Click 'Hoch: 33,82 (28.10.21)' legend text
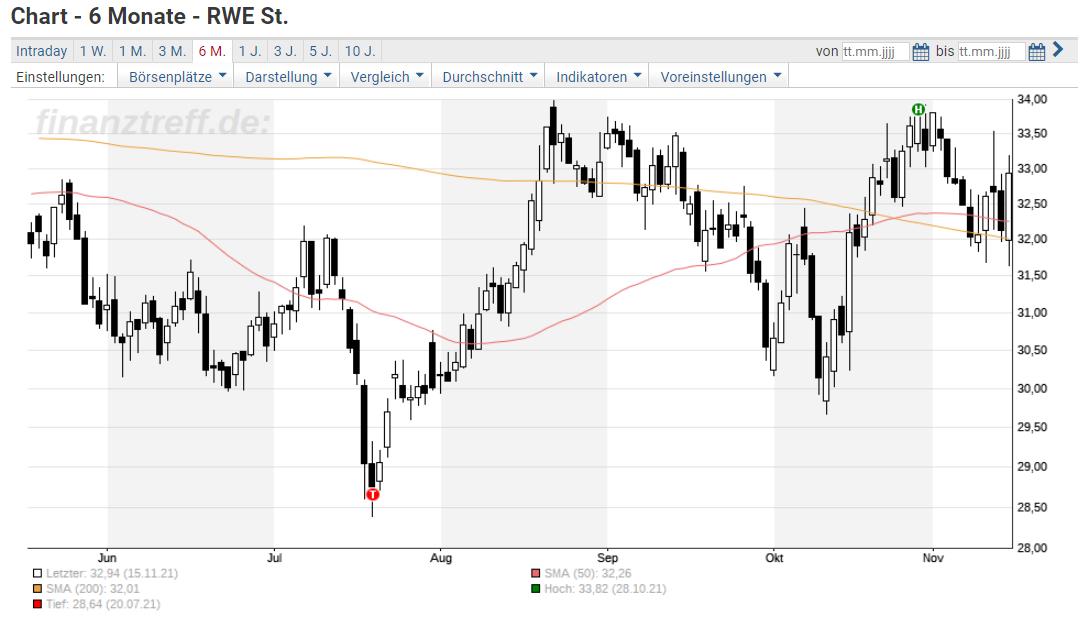The image size is (1086, 620). 605,589
